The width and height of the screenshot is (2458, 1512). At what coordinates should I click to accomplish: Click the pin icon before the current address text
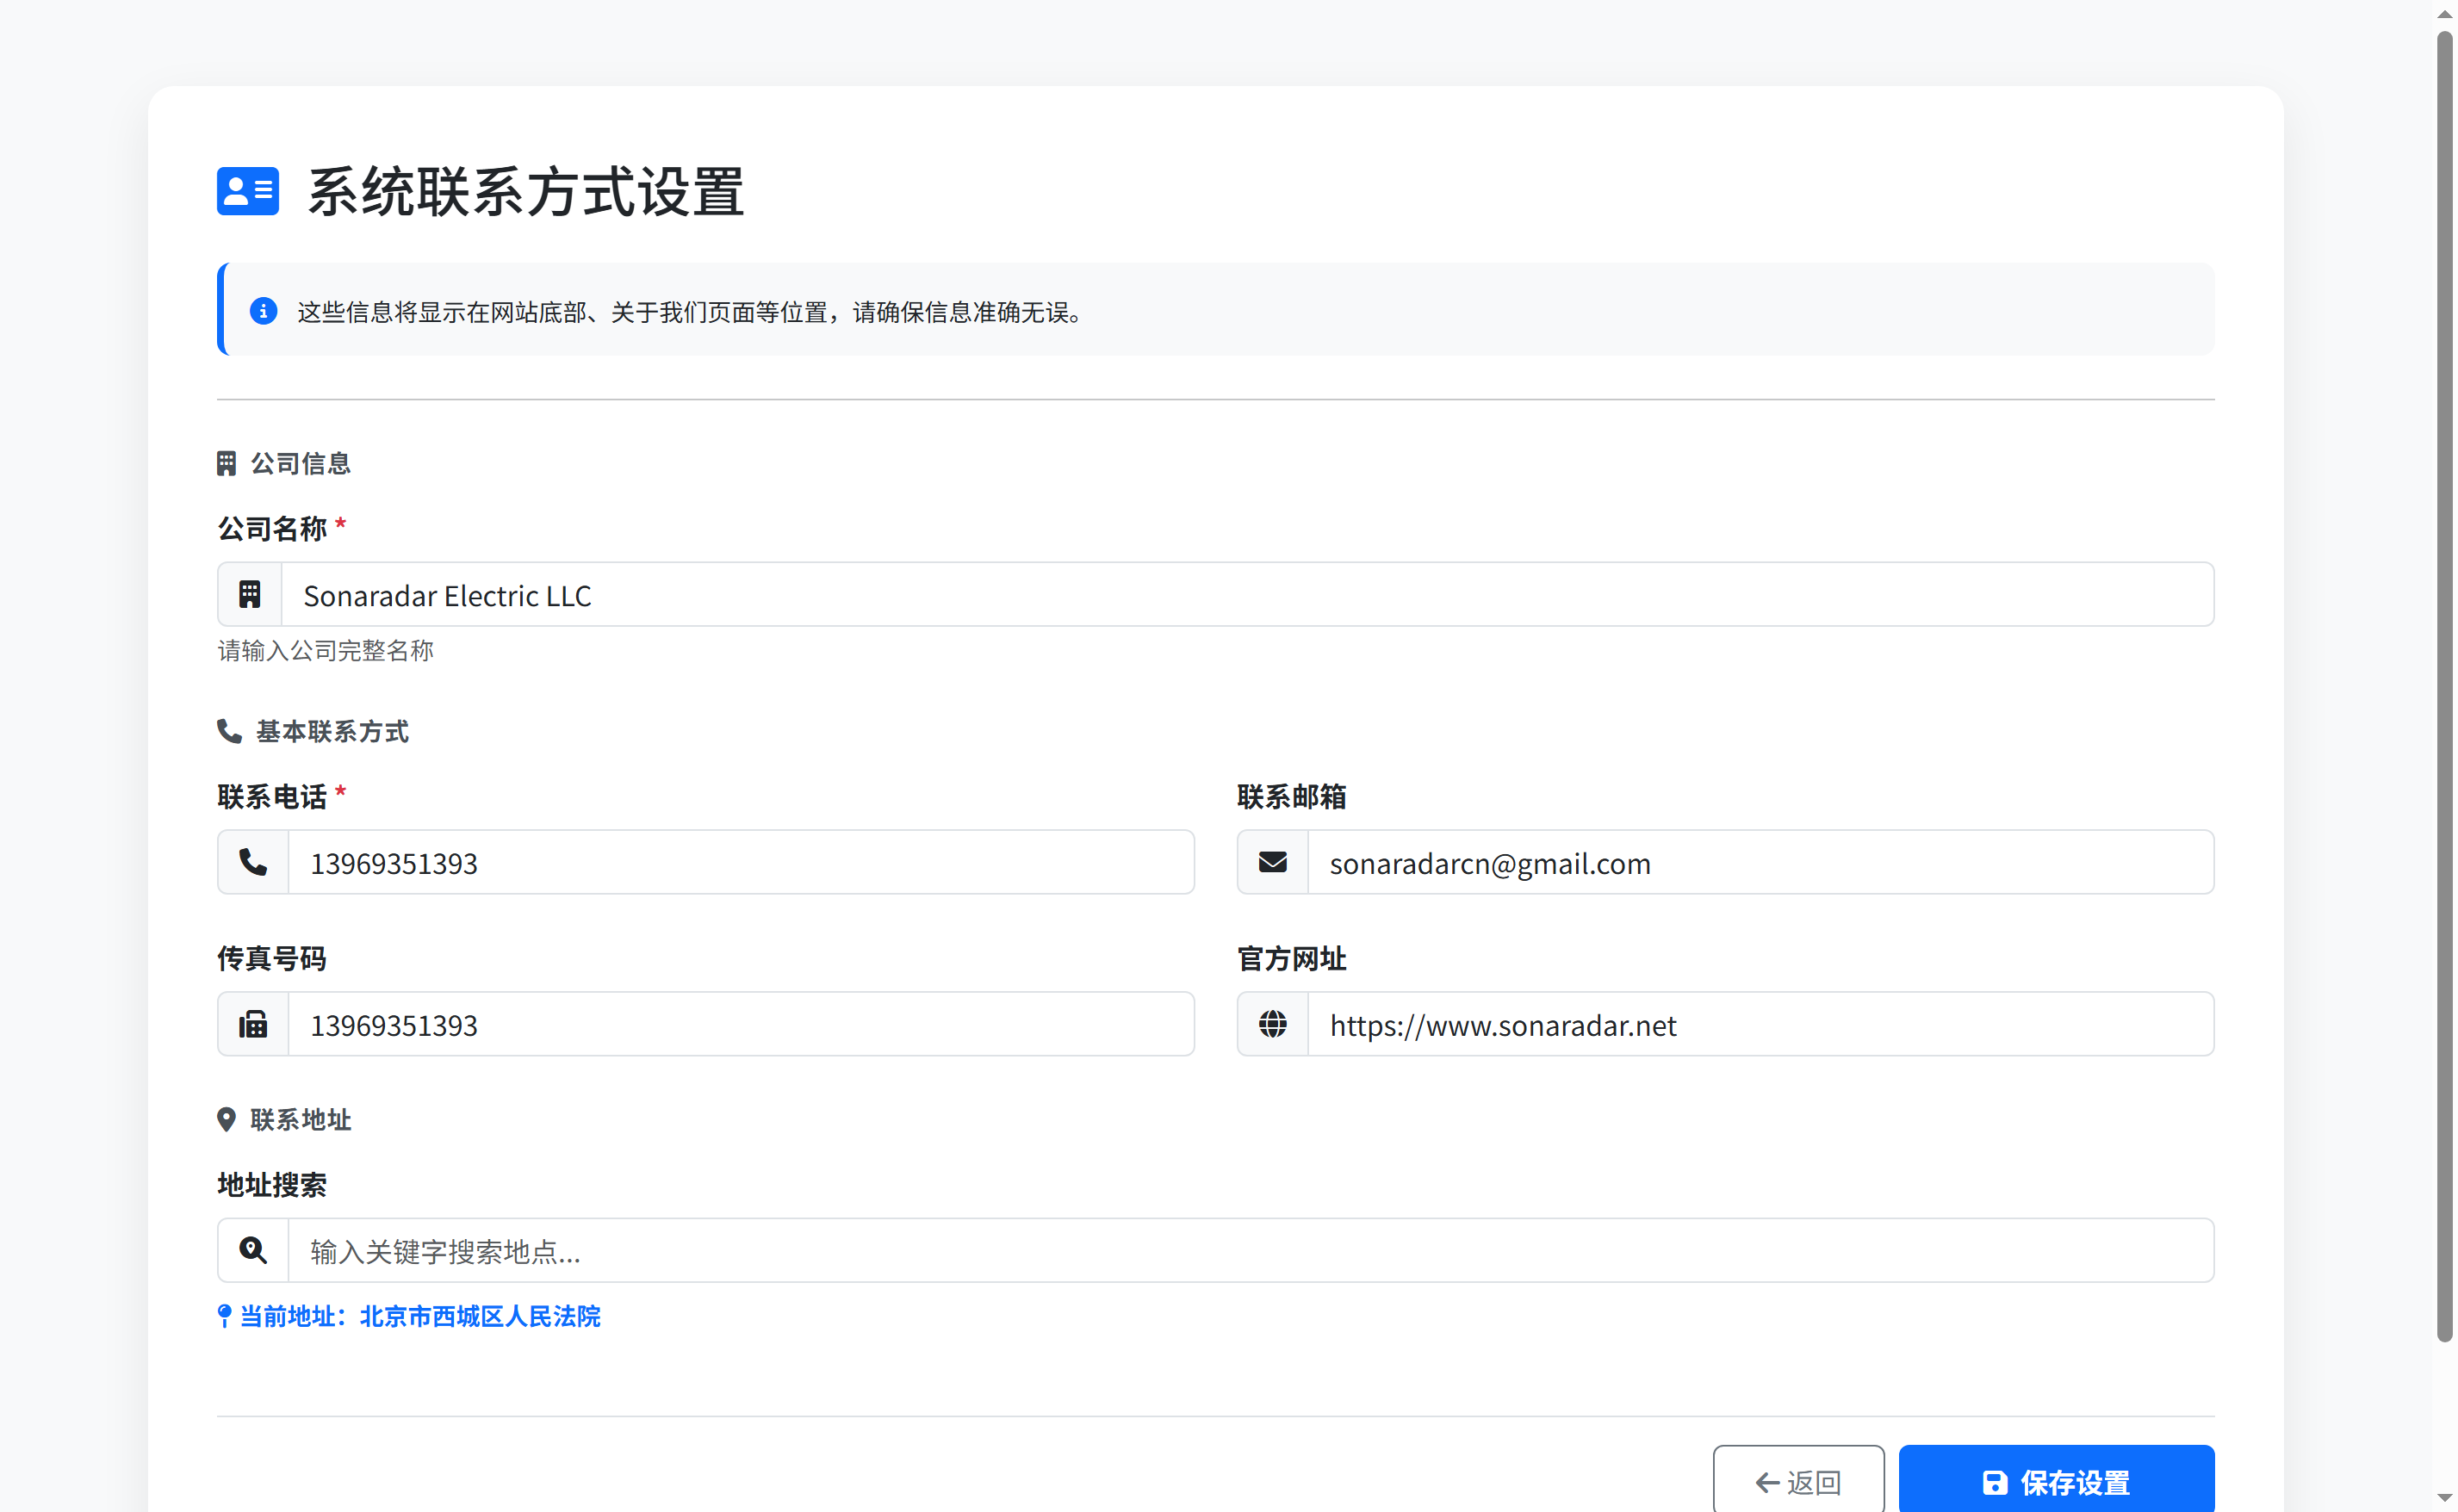coord(223,1316)
